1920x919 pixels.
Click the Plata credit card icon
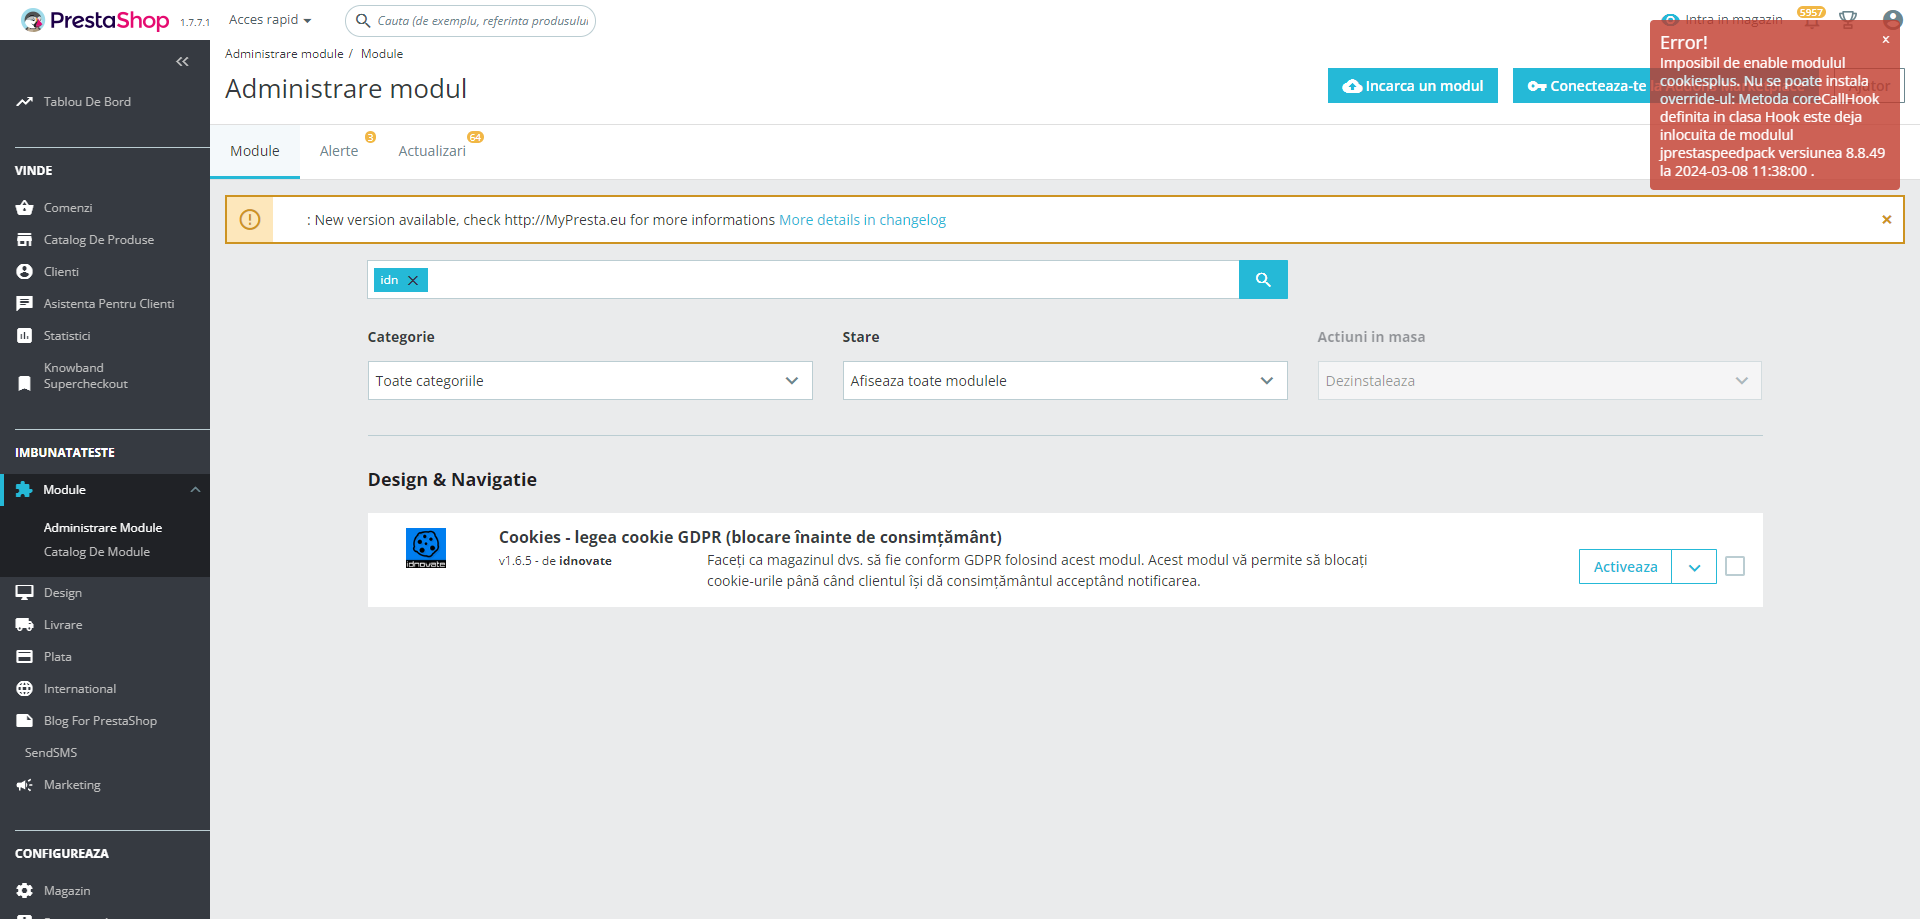pos(25,657)
